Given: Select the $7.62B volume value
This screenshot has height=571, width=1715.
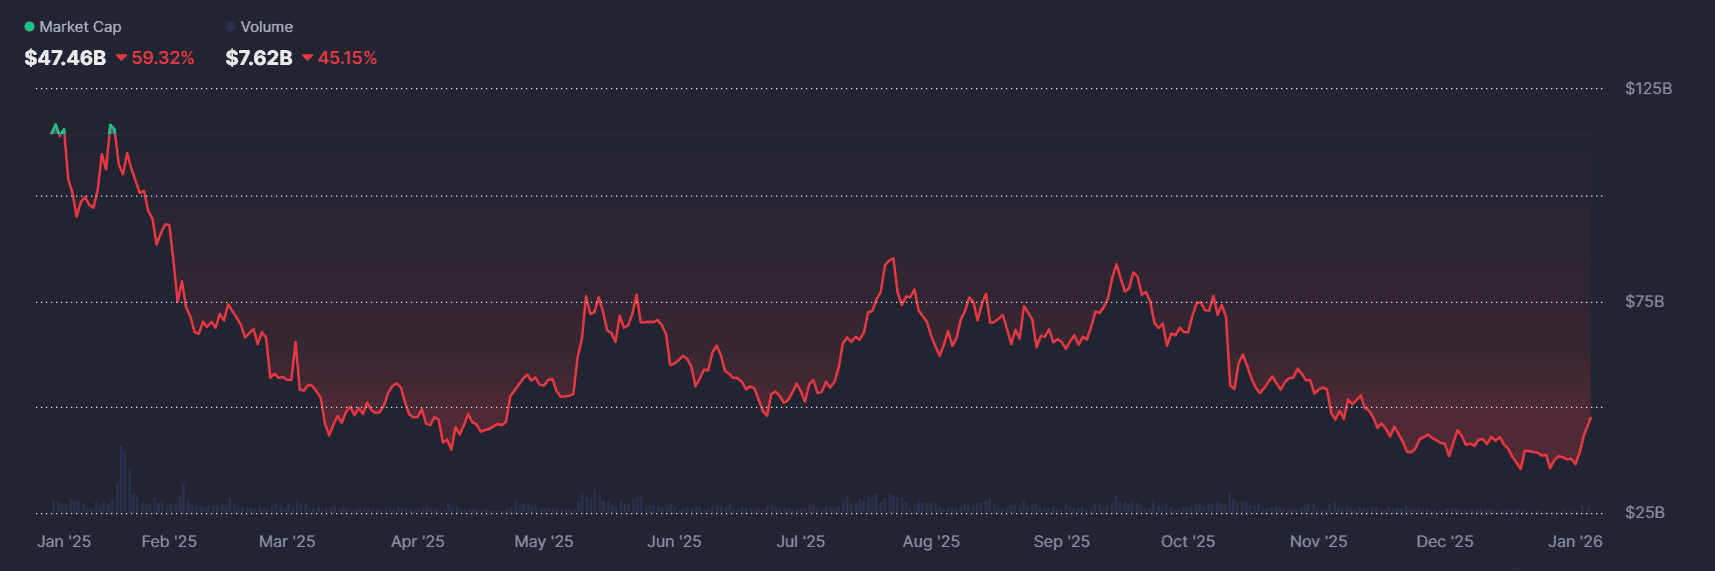Looking at the screenshot, I should (x=259, y=58).
